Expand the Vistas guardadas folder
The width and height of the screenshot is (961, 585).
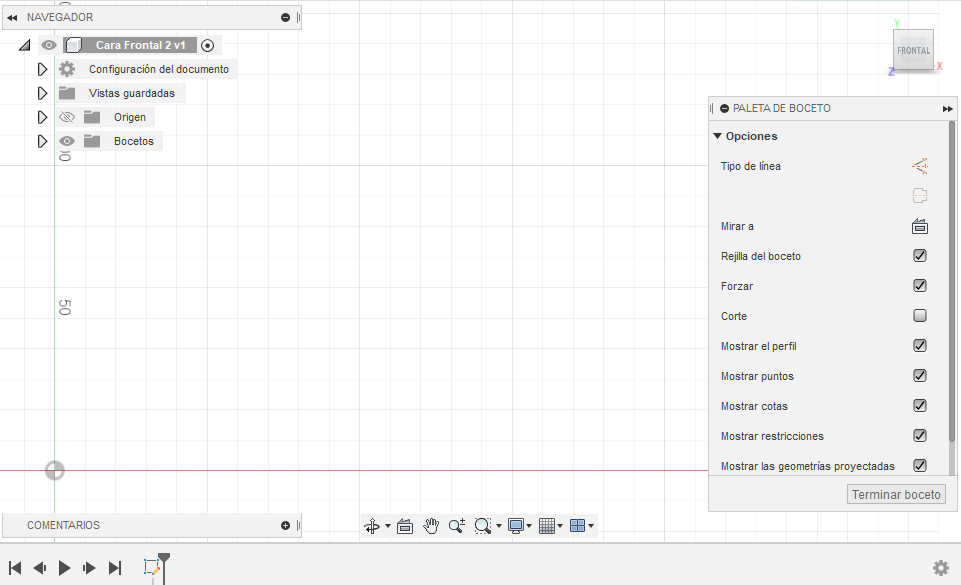click(42, 93)
